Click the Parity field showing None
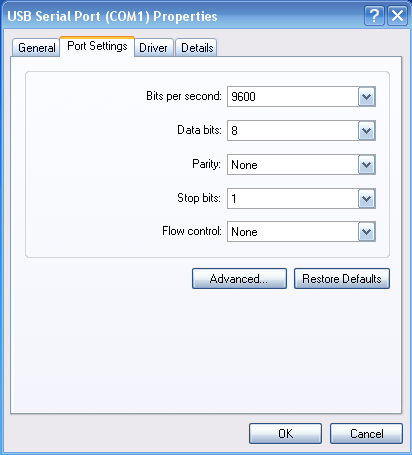The image size is (412, 455). pyautogui.click(x=293, y=164)
